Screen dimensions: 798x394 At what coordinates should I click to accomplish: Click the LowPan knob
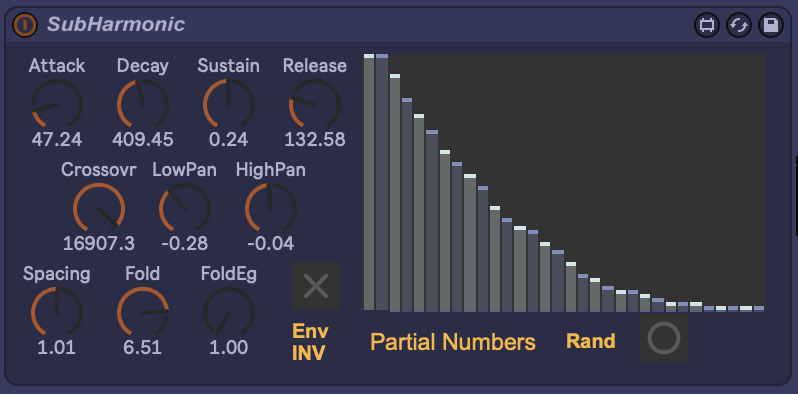tap(185, 208)
